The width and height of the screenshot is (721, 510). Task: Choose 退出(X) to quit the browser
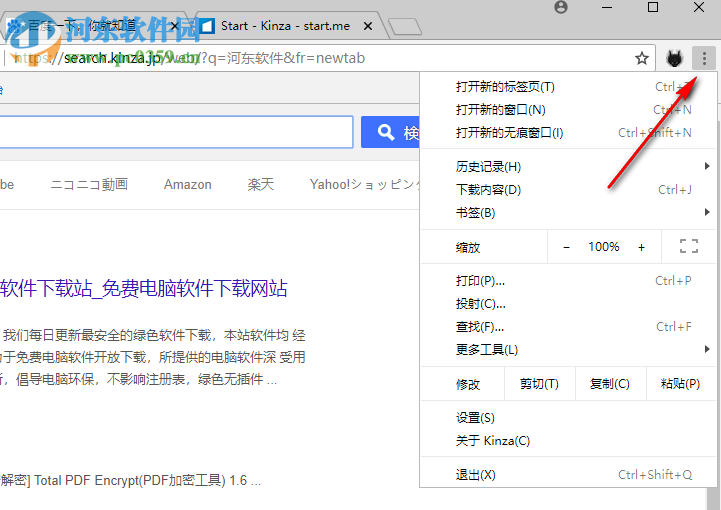(x=568, y=475)
